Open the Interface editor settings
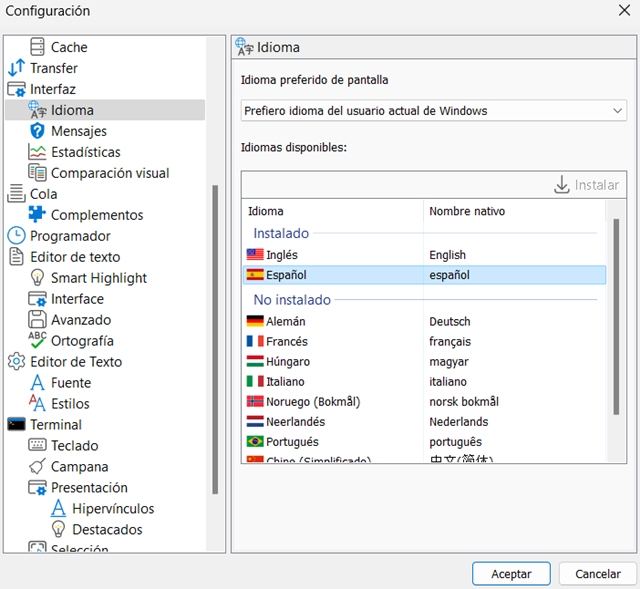 coord(77,299)
